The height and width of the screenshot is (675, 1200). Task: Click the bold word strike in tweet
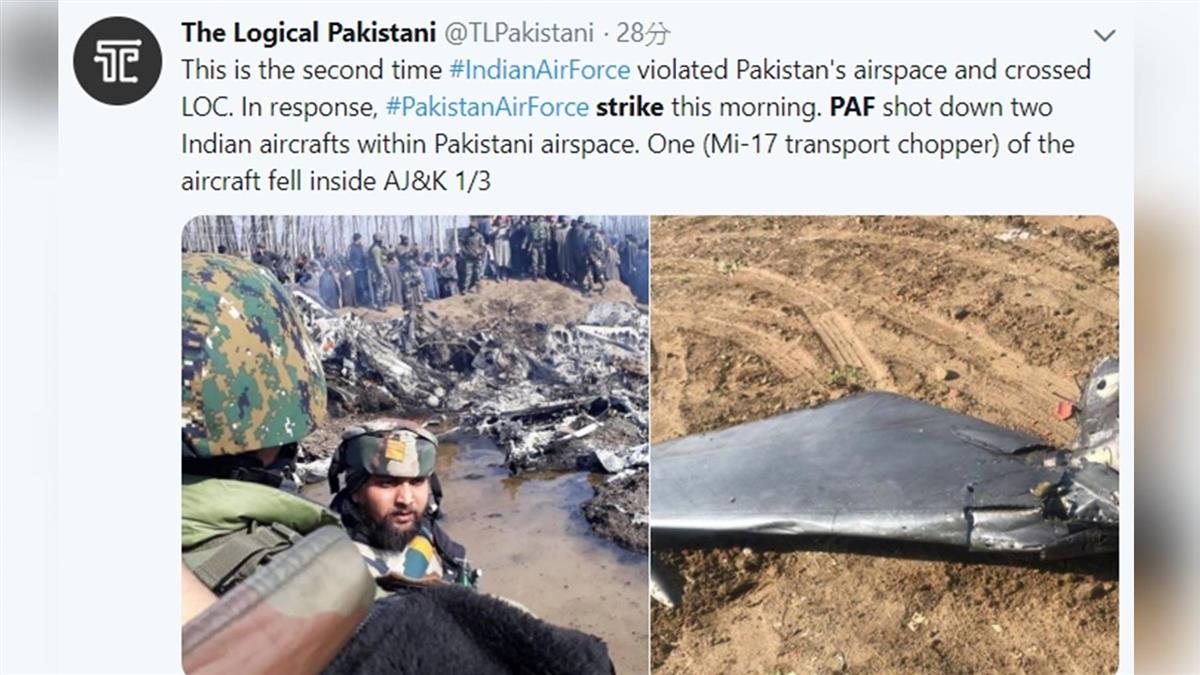[630, 107]
